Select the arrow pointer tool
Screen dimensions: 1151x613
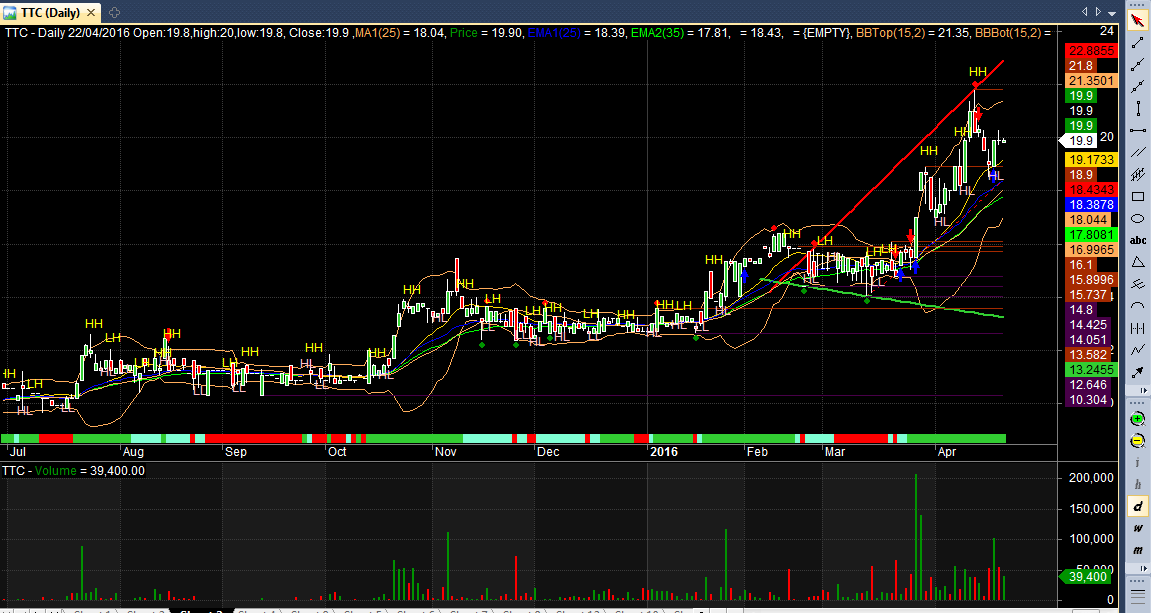coord(1137,21)
